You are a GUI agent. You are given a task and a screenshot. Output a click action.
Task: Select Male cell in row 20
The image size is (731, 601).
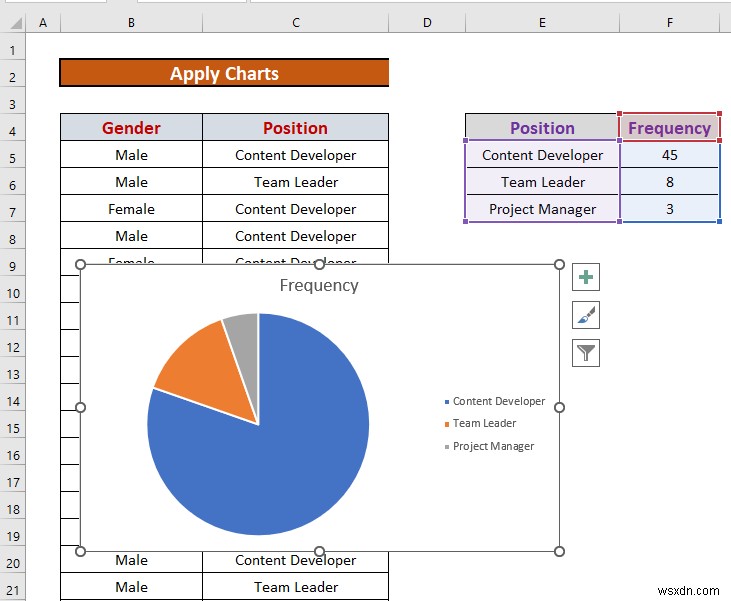click(x=131, y=561)
